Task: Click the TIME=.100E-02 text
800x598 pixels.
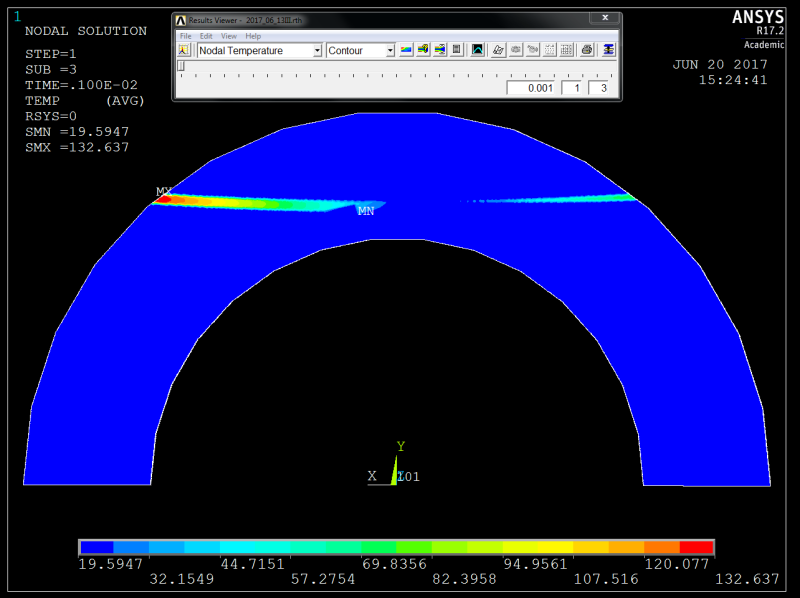Action: coord(82,85)
